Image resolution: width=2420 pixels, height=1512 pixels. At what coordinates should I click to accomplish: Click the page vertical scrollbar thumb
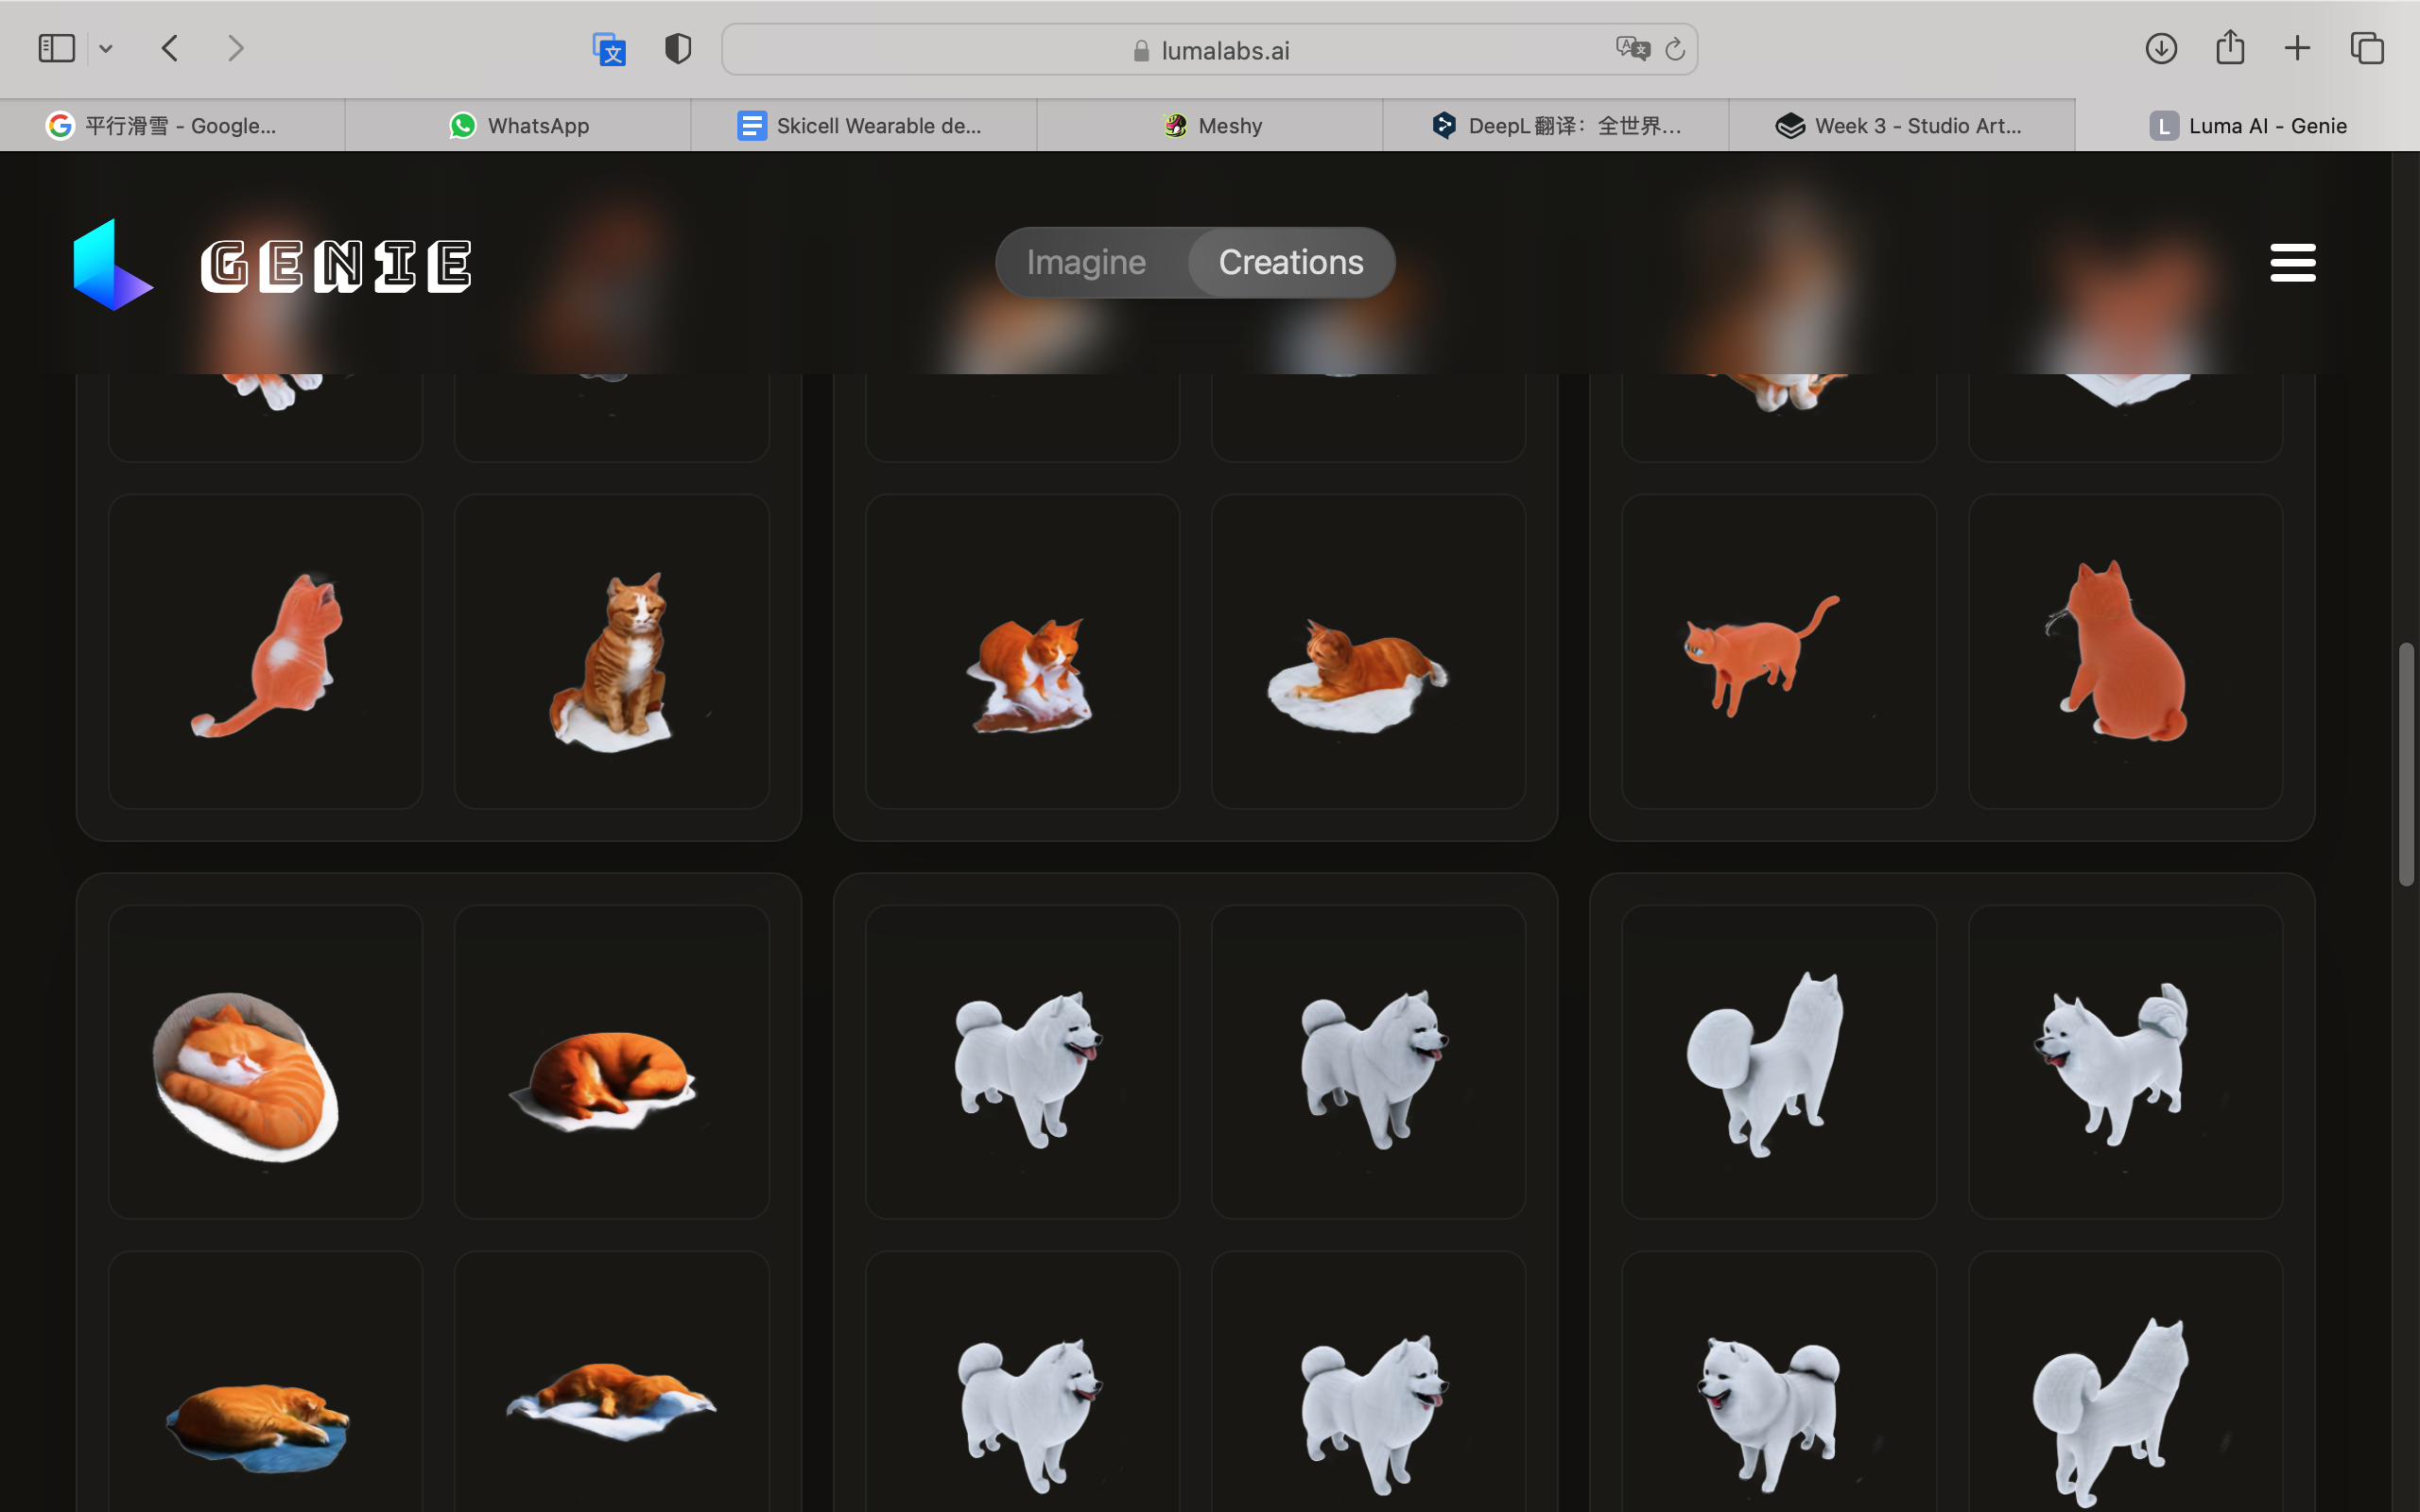[2406, 765]
